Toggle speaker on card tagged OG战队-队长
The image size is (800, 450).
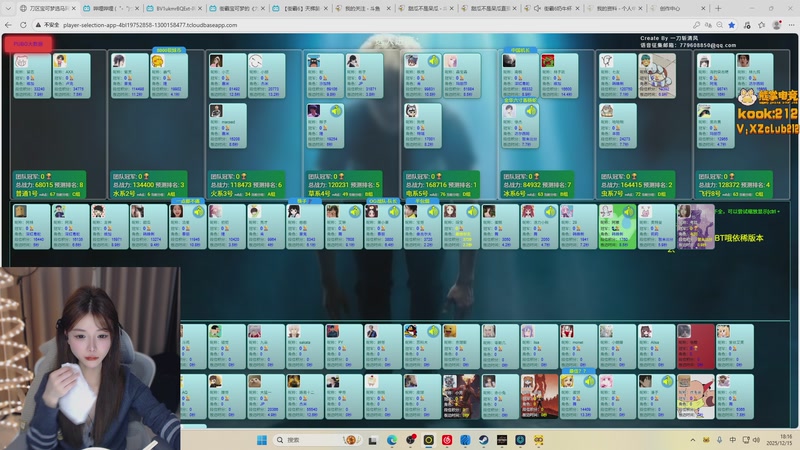click(394, 211)
